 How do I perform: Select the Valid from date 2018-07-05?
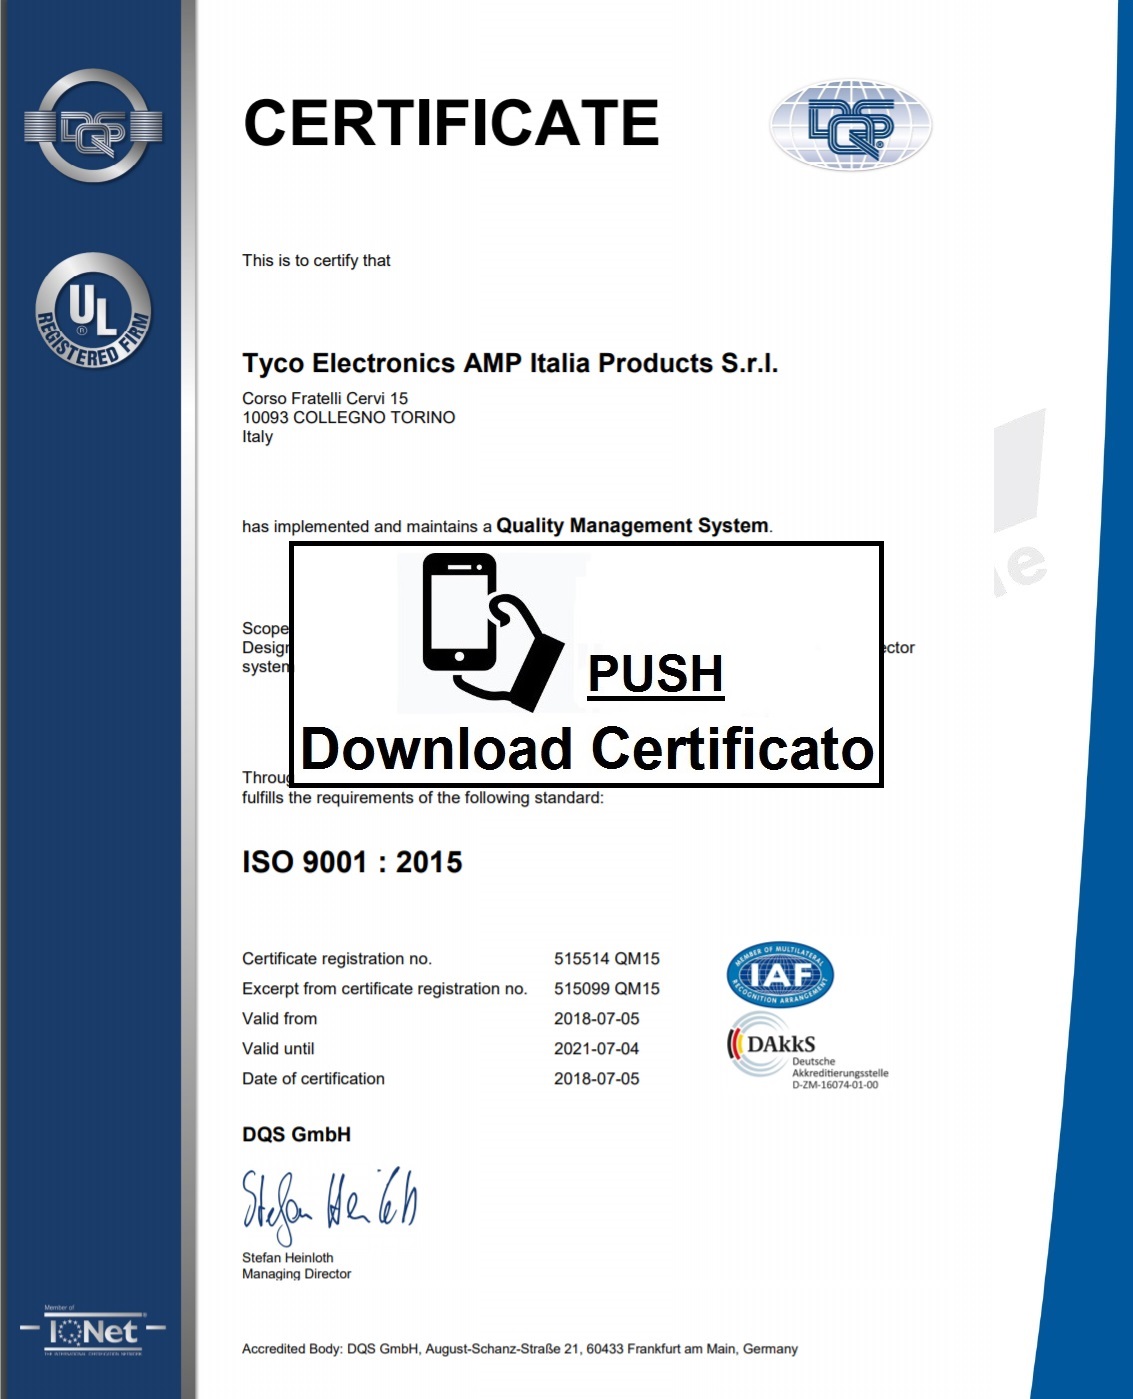coord(597,1019)
